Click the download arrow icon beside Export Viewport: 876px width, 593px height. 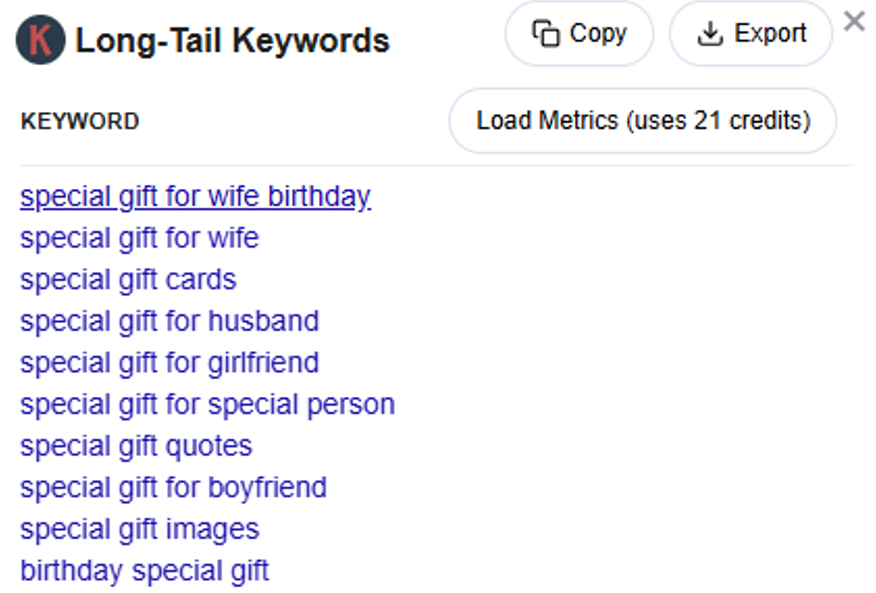click(710, 34)
